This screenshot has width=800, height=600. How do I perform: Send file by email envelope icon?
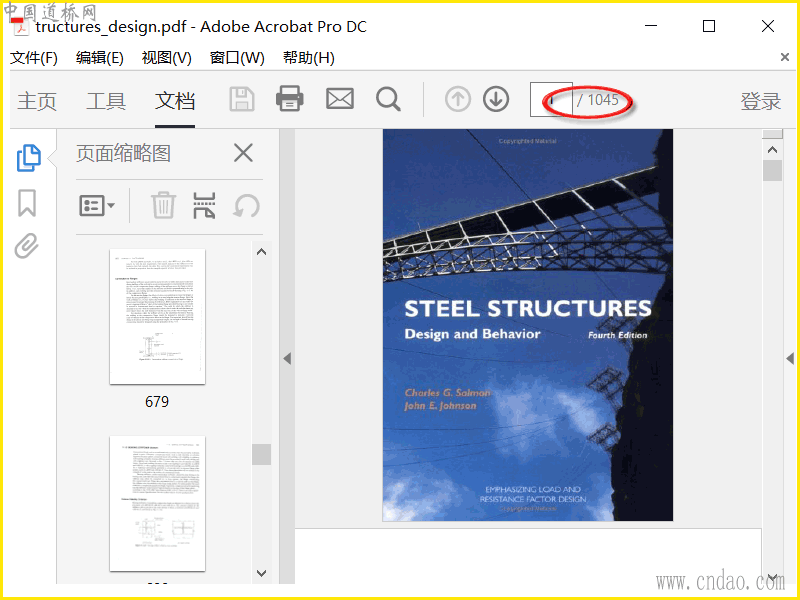point(340,98)
